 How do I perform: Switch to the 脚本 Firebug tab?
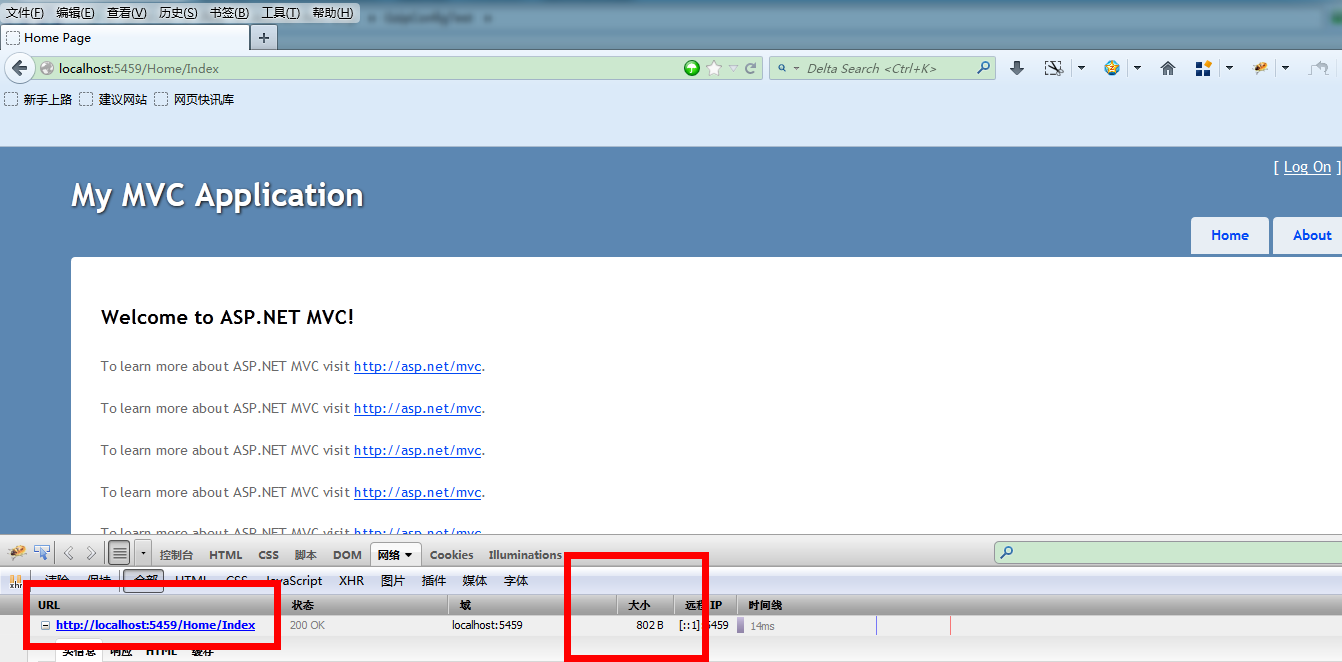[306, 555]
